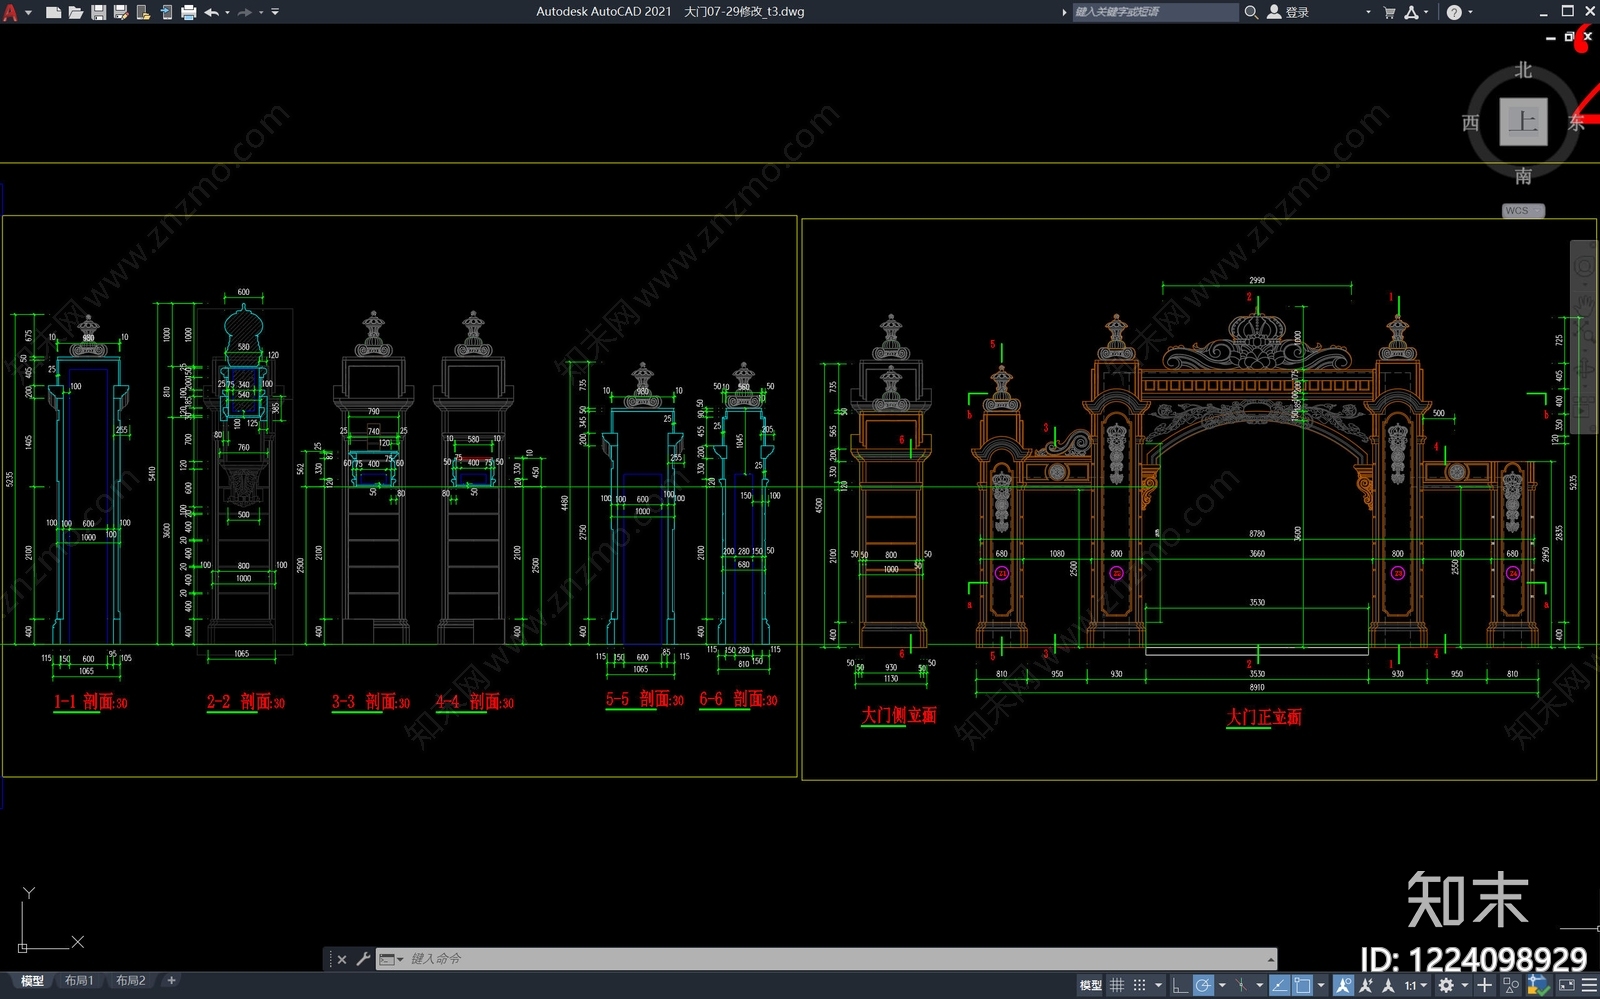Open the AutoCAD application menu
1600x999 pixels.
tap(10, 12)
